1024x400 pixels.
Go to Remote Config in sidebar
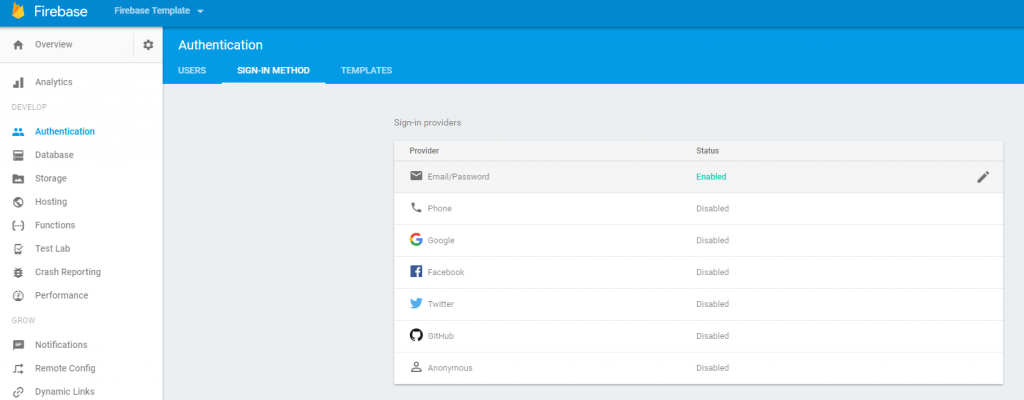pos(64,368)
